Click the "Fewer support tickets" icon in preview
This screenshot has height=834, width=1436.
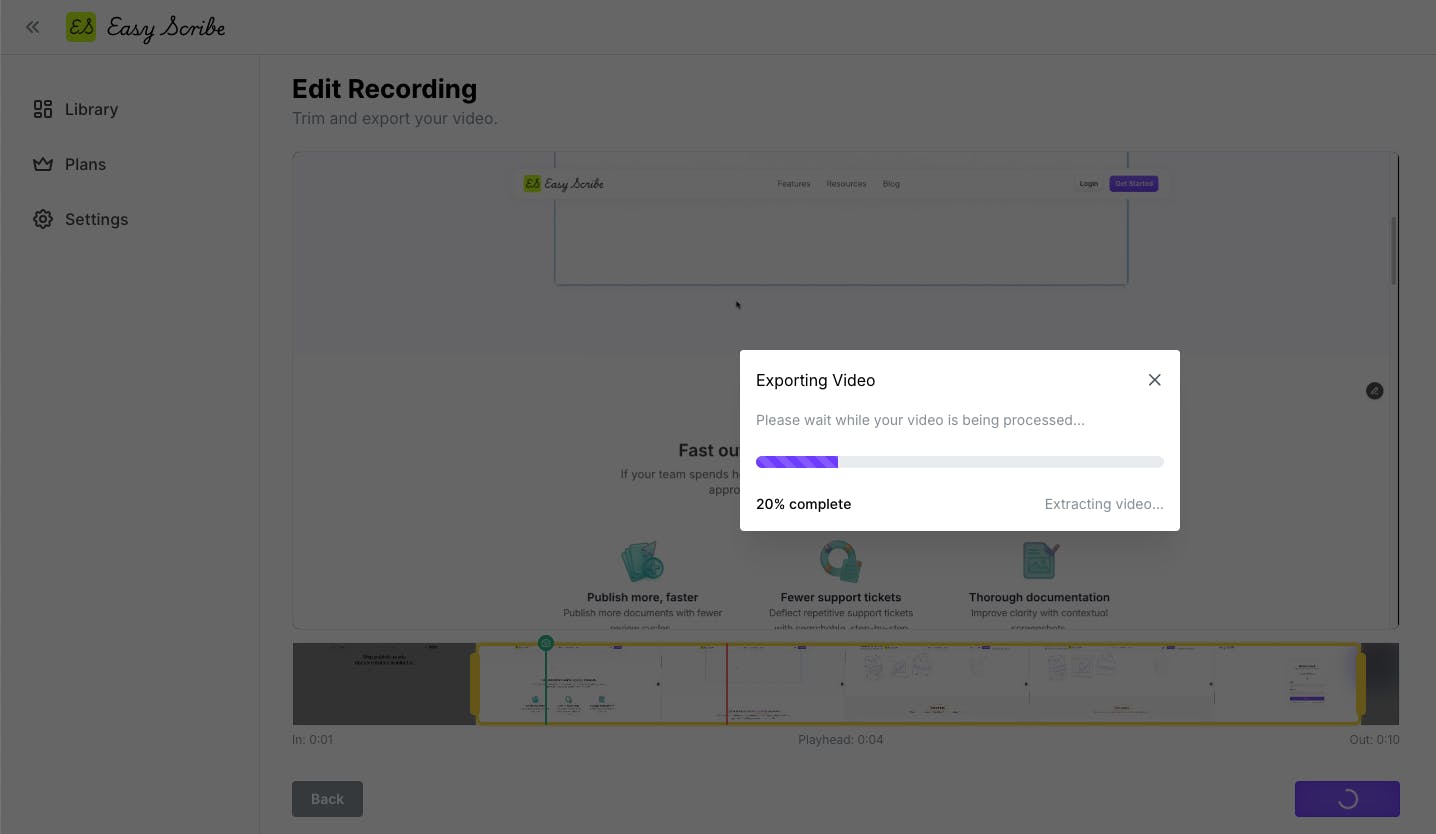(841, 561)
